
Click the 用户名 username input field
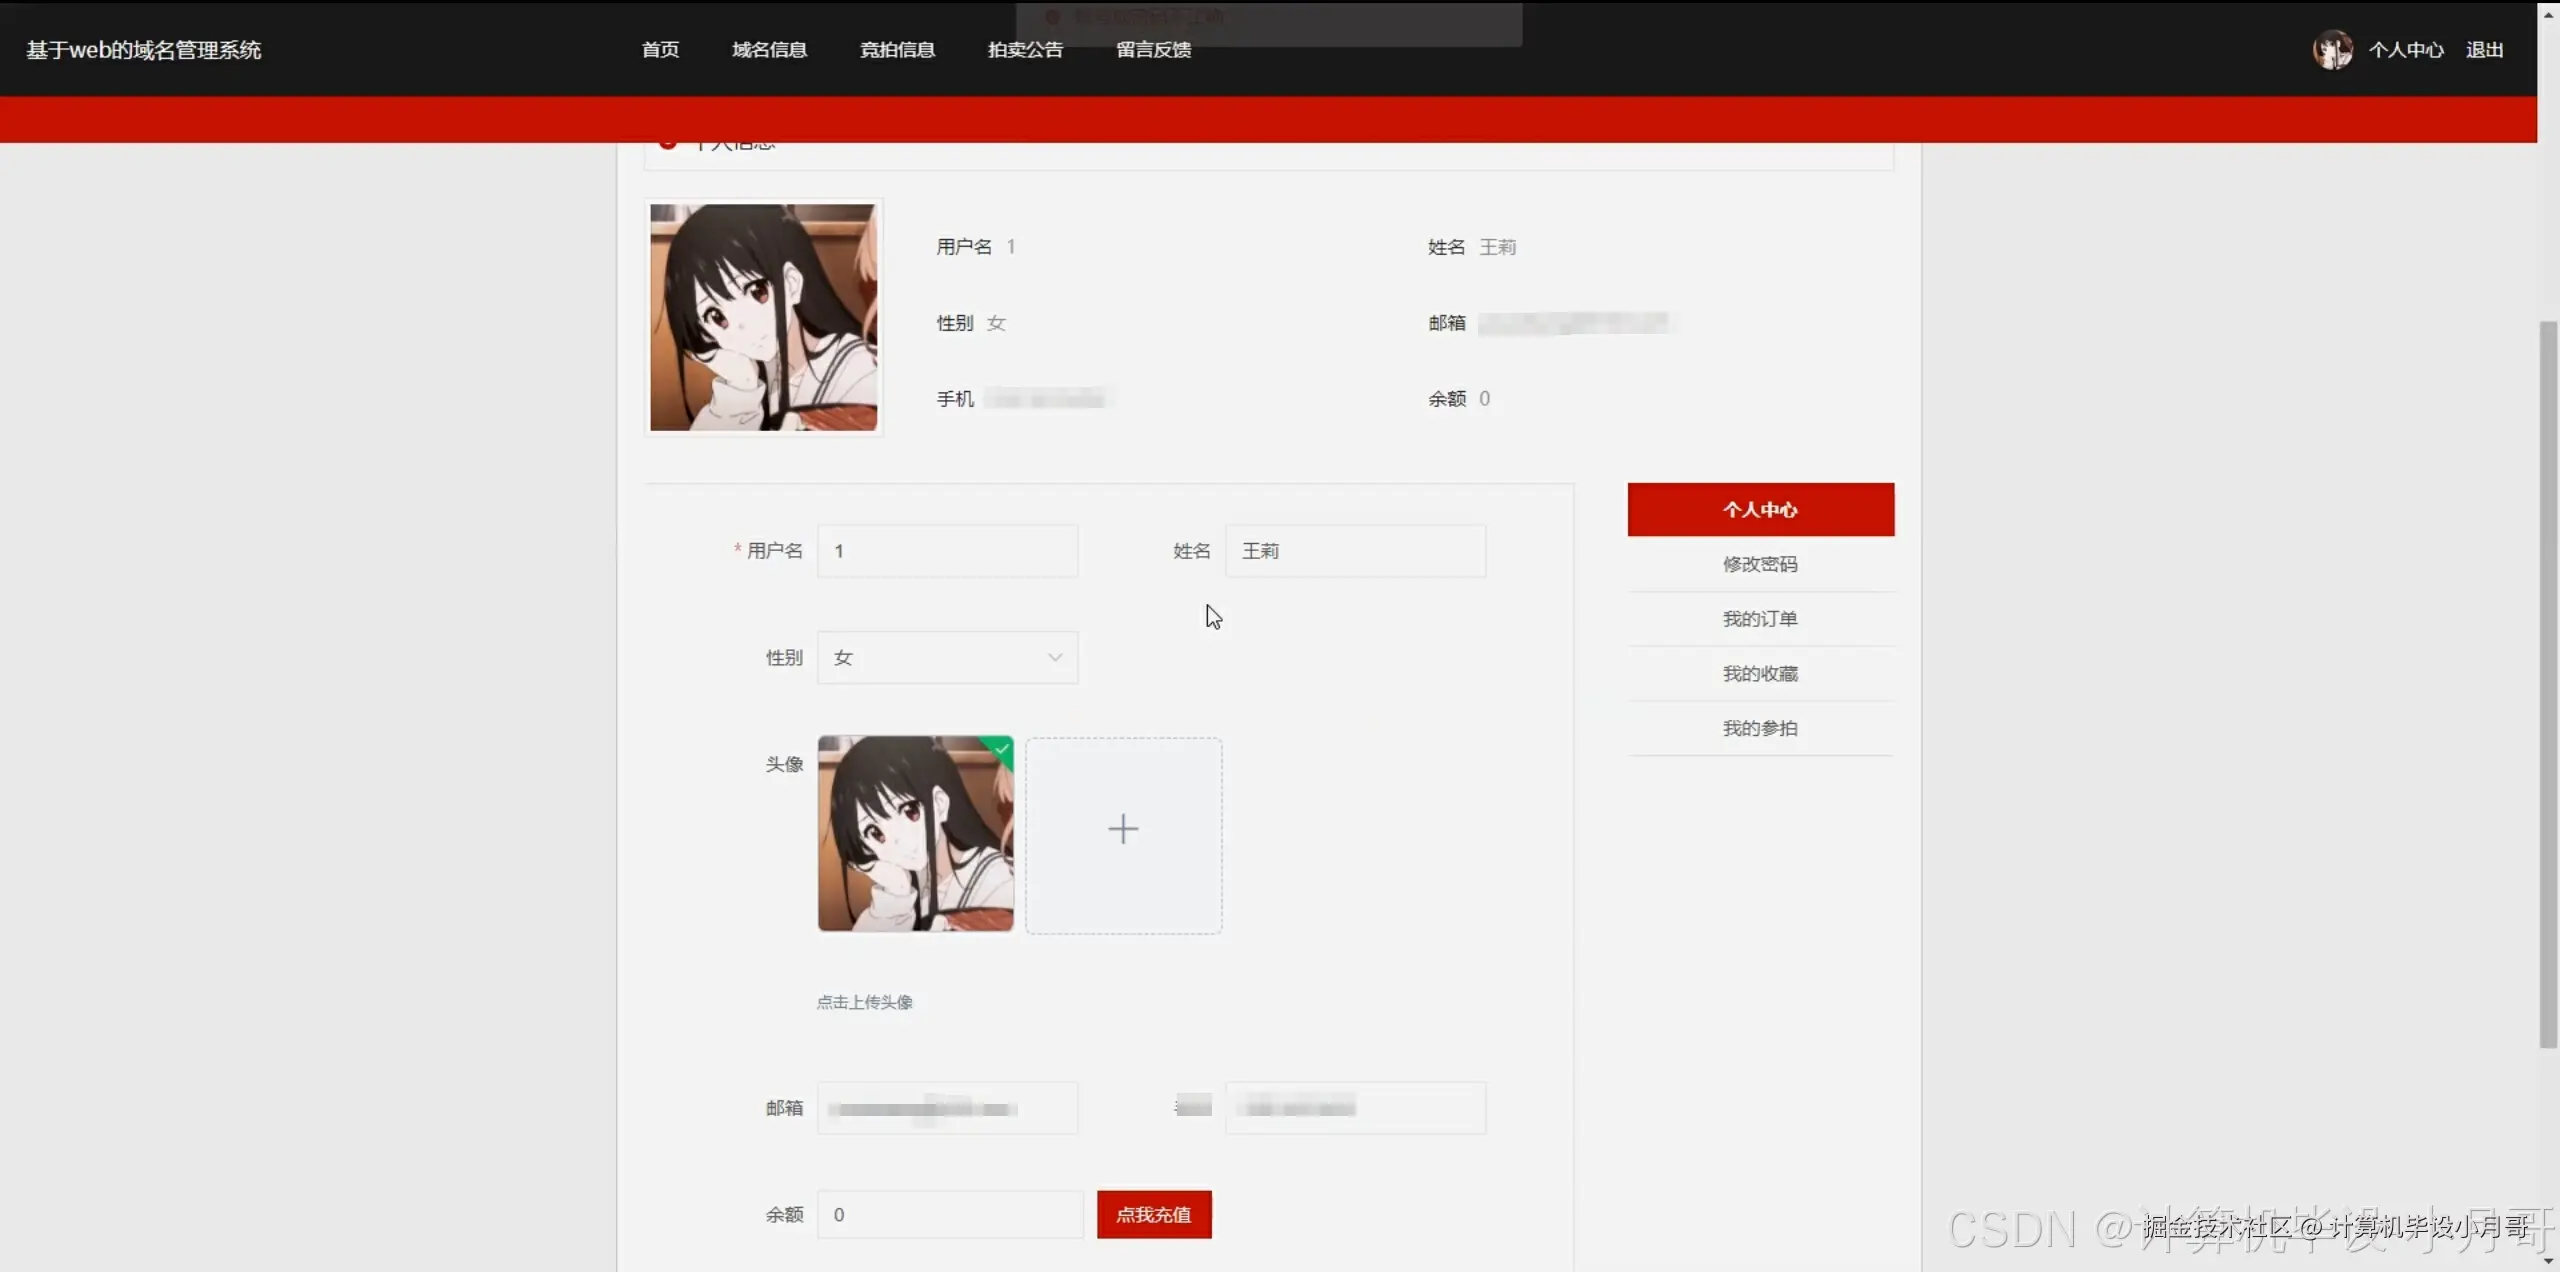click(x=946, y=551)
